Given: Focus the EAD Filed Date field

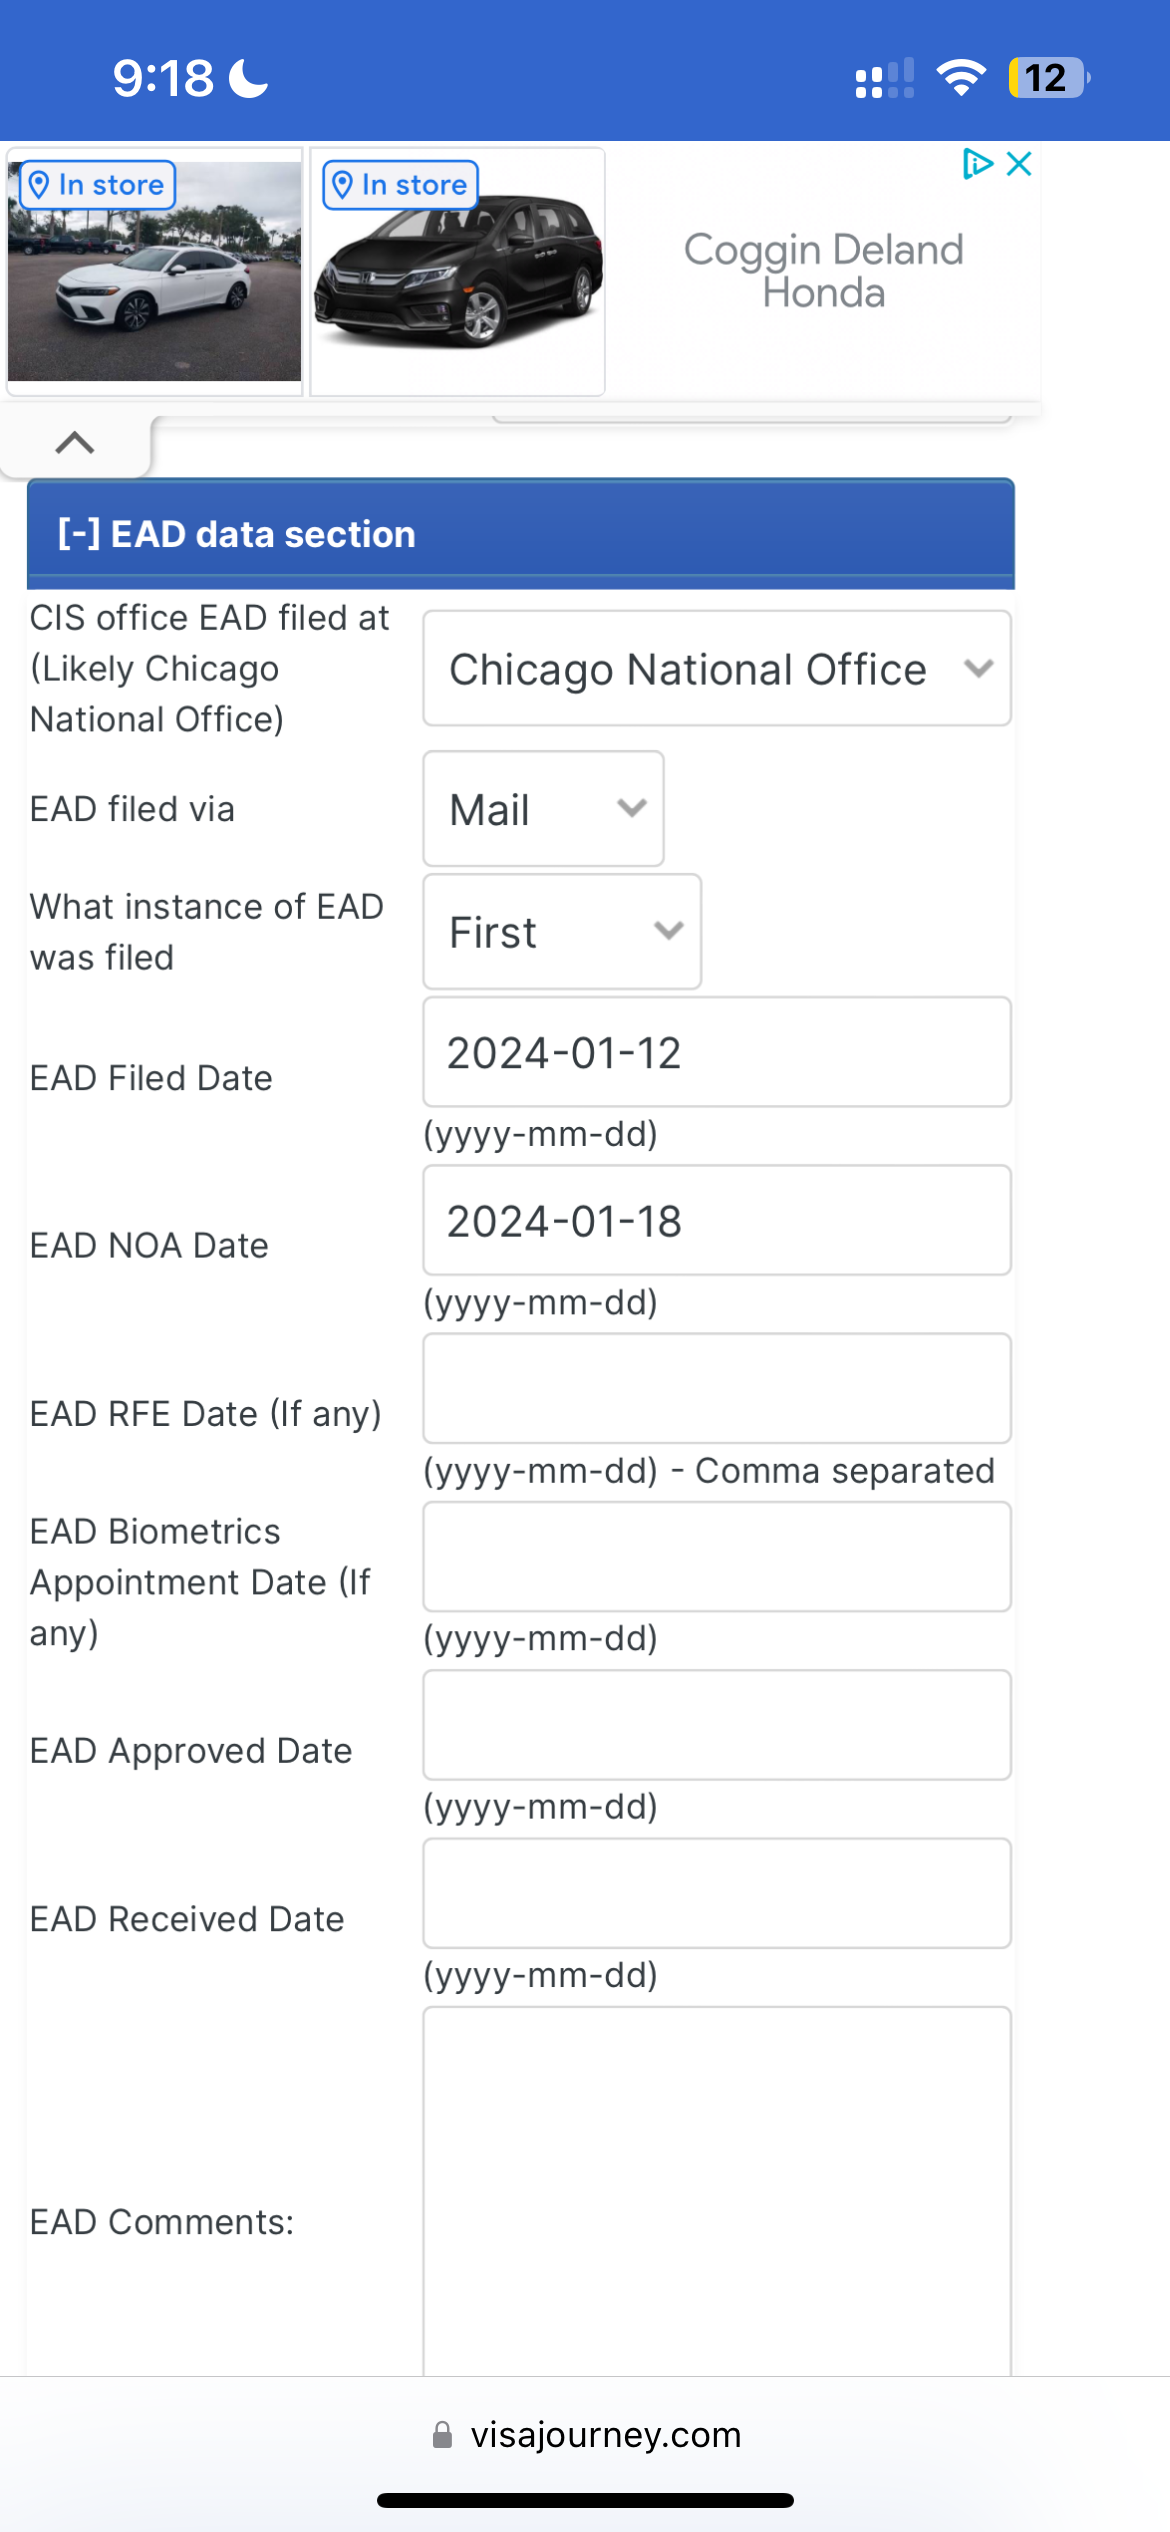Looking at the screenshot, I should pyautogui.click(x=717, y=1052).
